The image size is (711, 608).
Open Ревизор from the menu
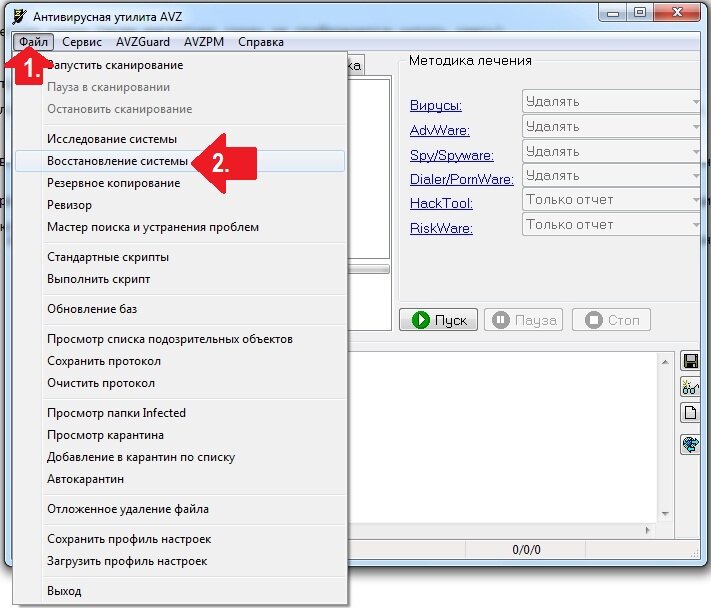coord(180,205)
